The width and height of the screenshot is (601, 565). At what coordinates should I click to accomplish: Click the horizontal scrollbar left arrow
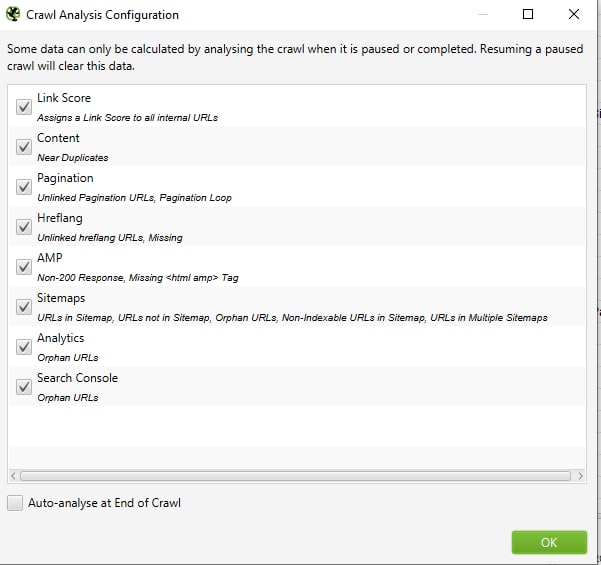(13, 476)
